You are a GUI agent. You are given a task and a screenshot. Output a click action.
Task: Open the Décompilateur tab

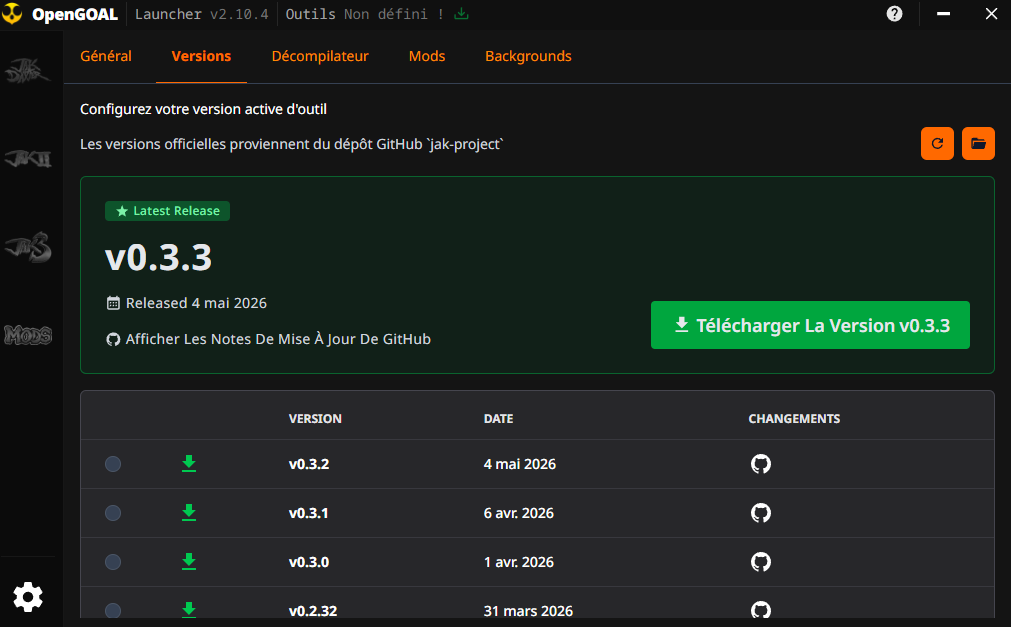pos(320,56)
